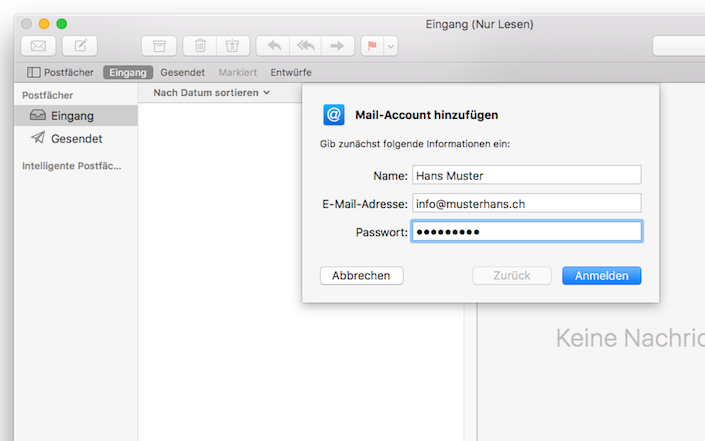Click the Get Mail envelope icon
705x441 pixels.
tap(38, 45)
